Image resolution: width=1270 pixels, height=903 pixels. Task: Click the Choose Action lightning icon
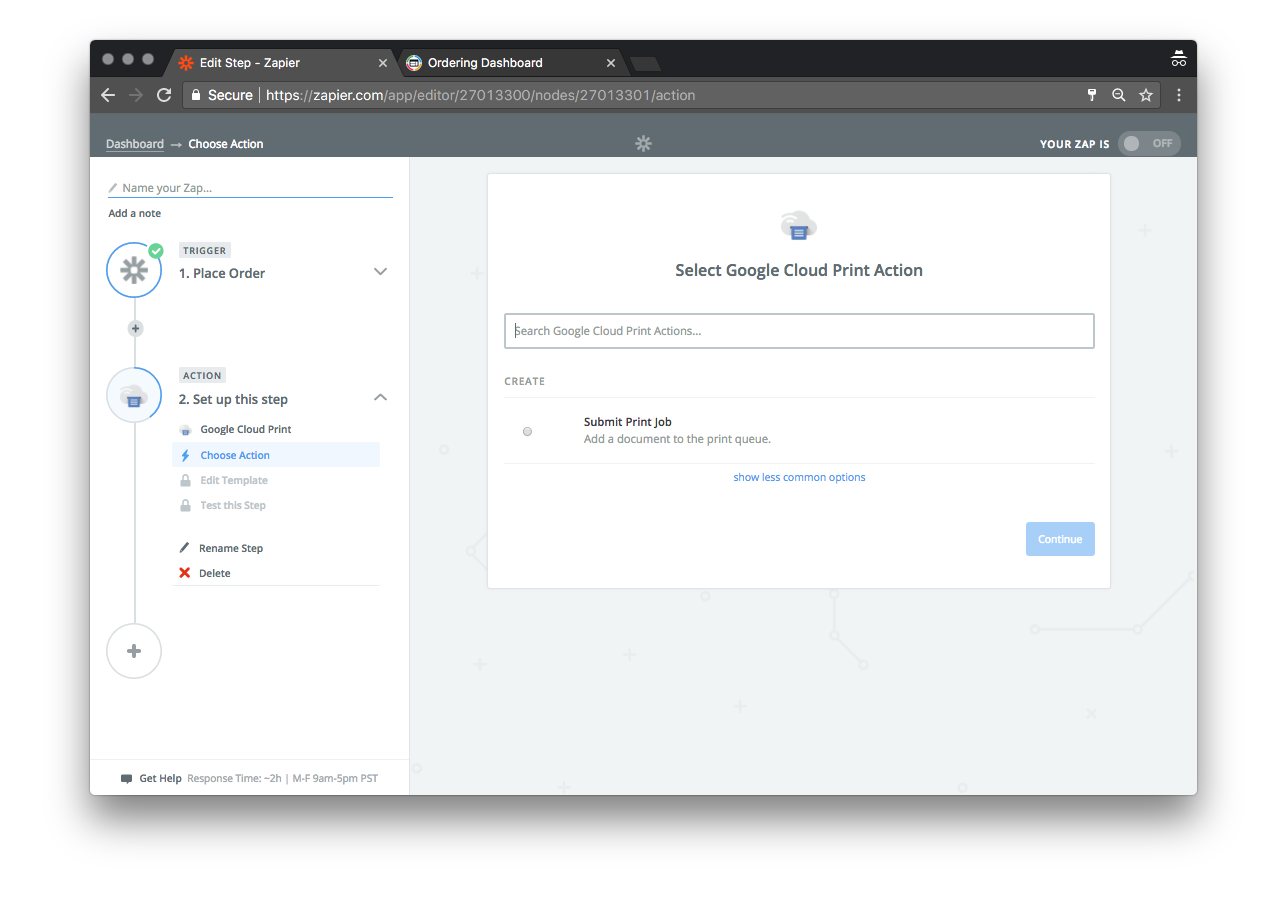(185, 455)
